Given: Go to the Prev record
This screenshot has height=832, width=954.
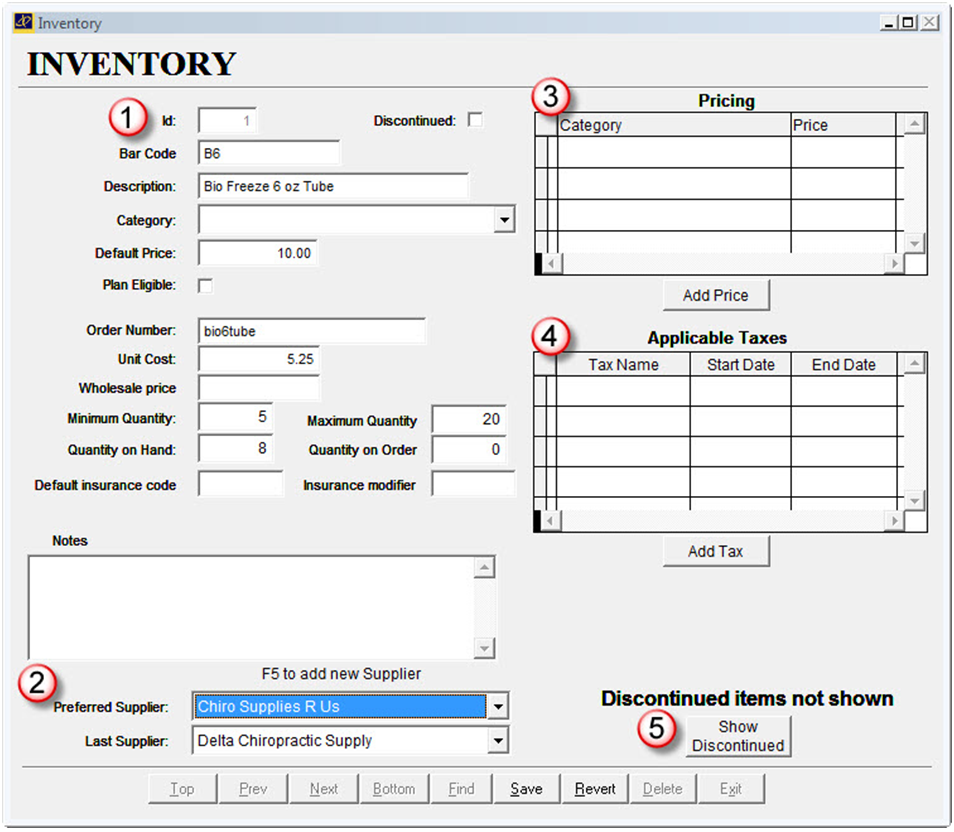Looking at the screenshot, I should (253, 789).
